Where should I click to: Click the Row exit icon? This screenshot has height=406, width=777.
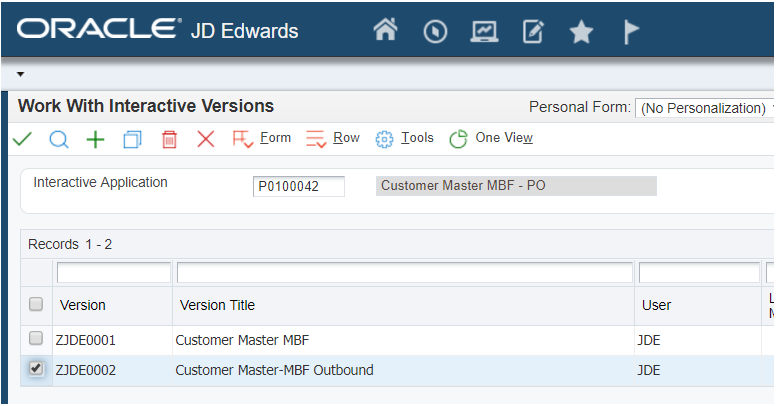tap(316, 139)
